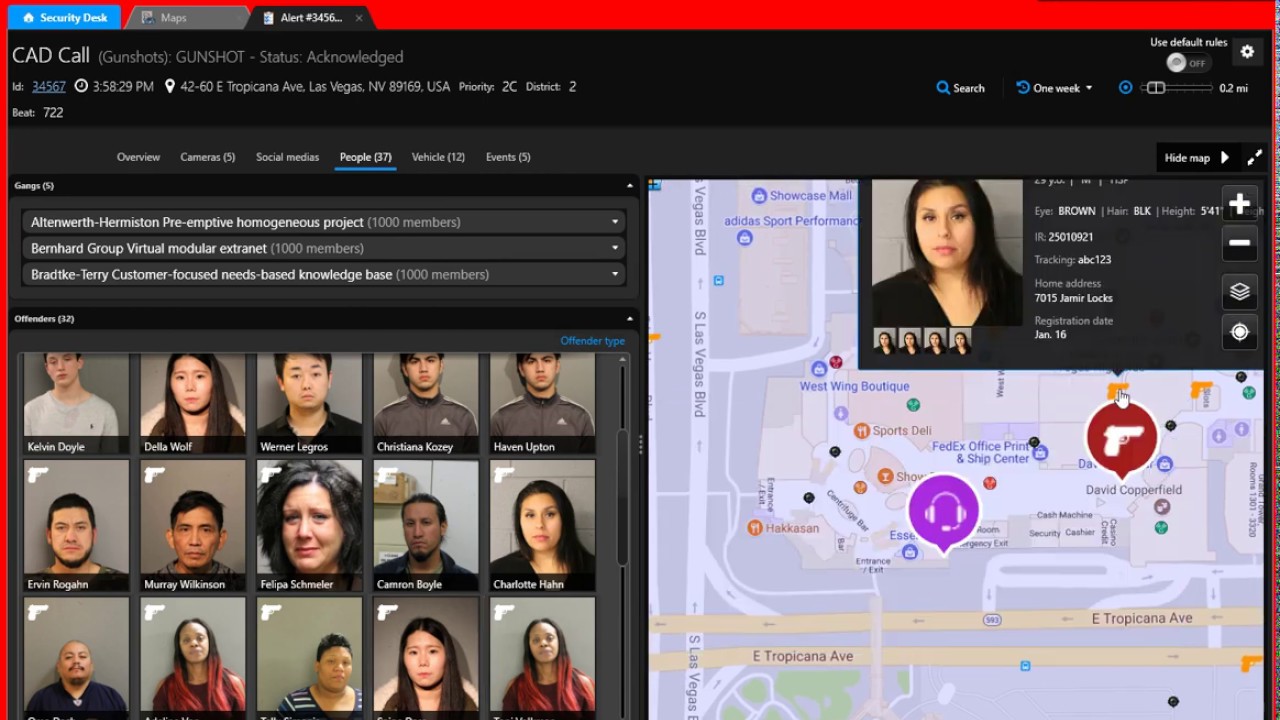Open the map layers selector

(x=1239, y=291)
